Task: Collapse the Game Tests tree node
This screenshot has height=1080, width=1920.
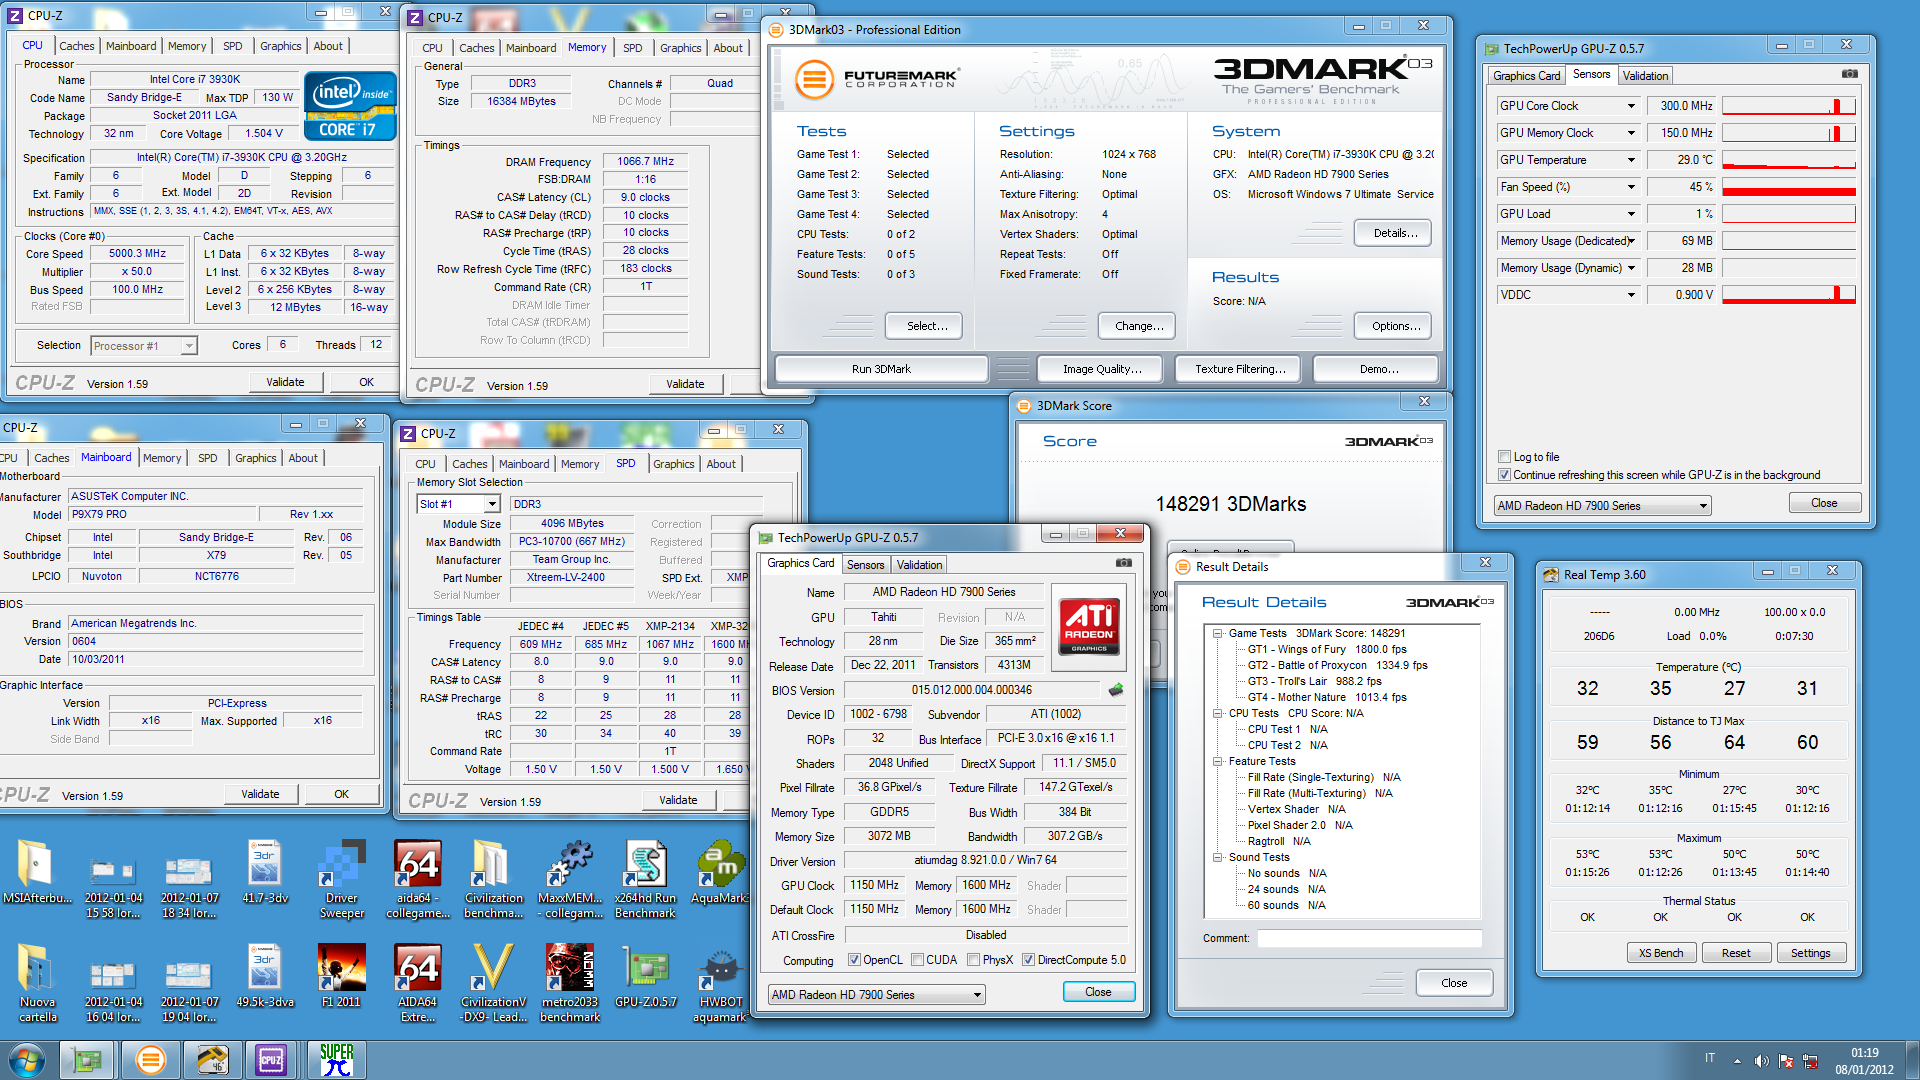Action: (1217, 633)
